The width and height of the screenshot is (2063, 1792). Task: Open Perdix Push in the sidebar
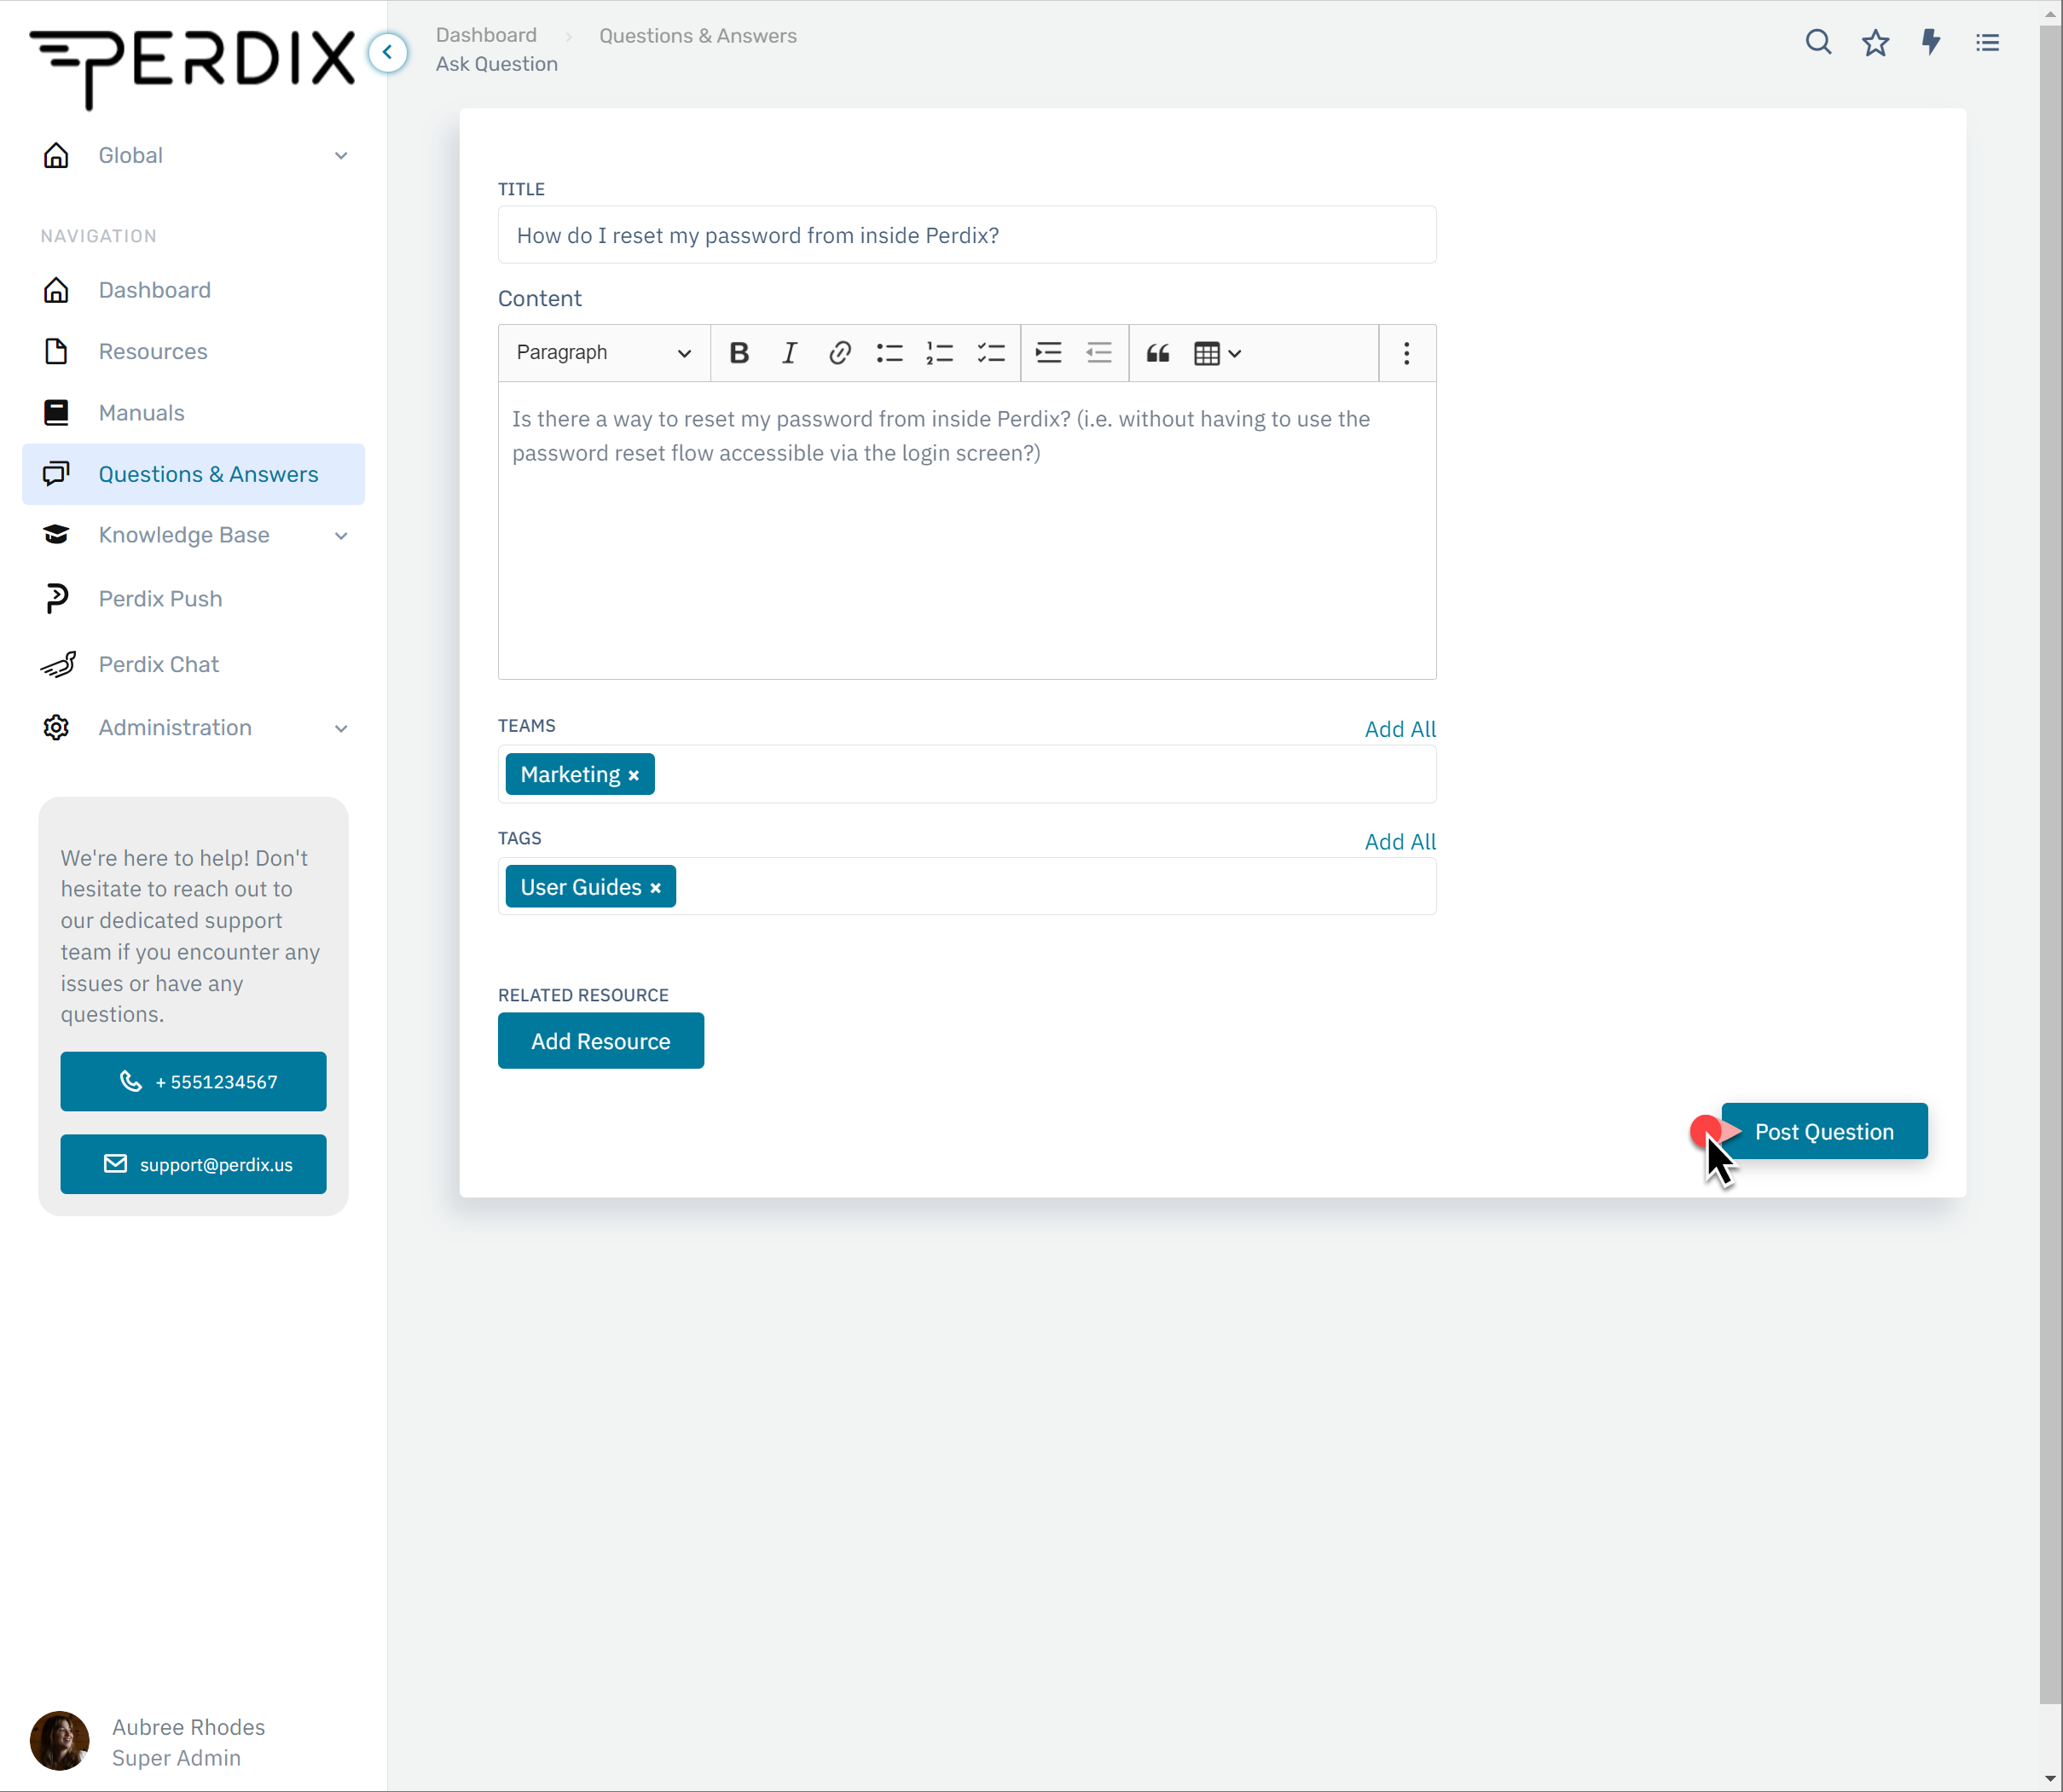(x=194, y=598)
